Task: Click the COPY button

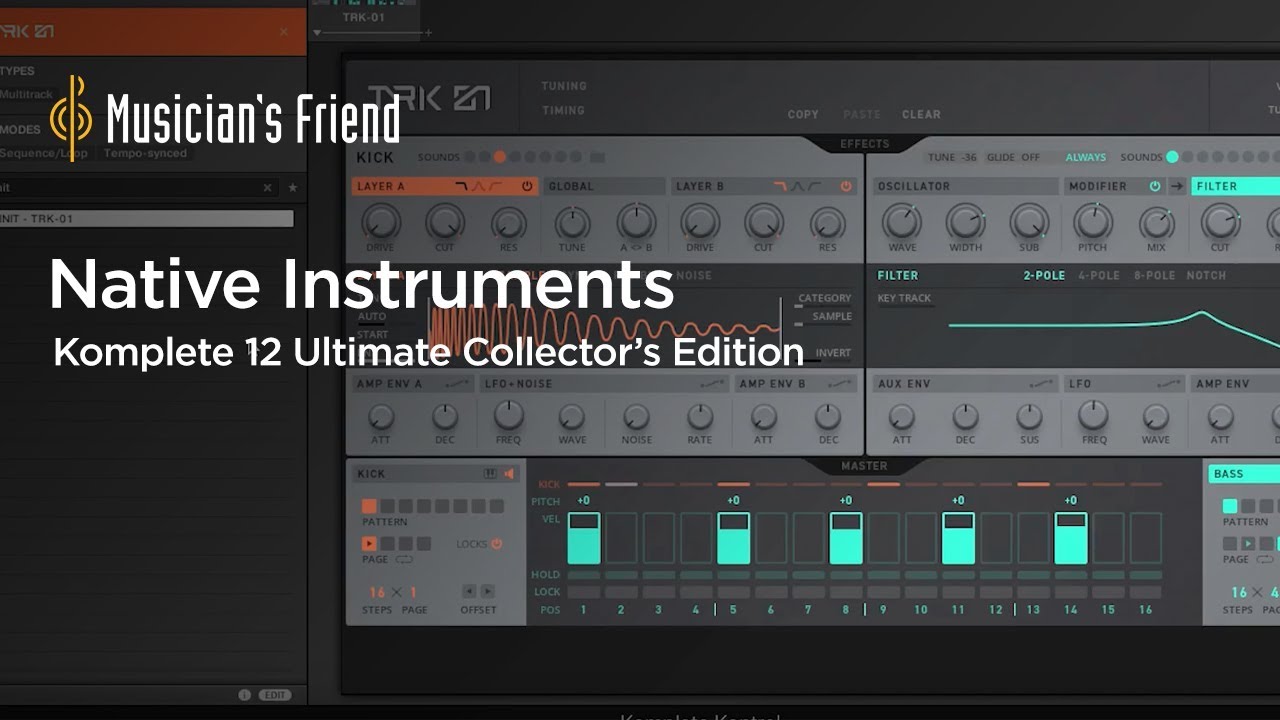Action: 803,114
